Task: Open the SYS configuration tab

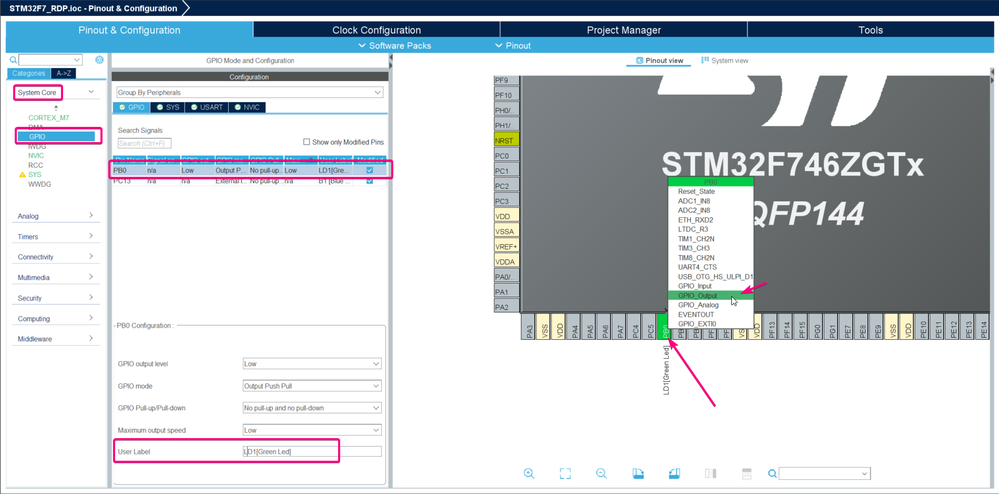Action: [168, 107]
